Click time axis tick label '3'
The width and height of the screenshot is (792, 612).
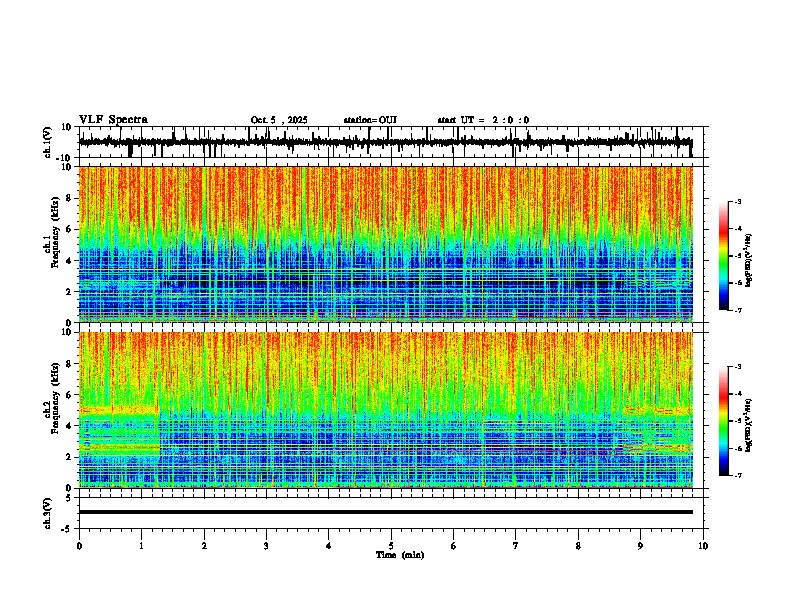[266, 546]
